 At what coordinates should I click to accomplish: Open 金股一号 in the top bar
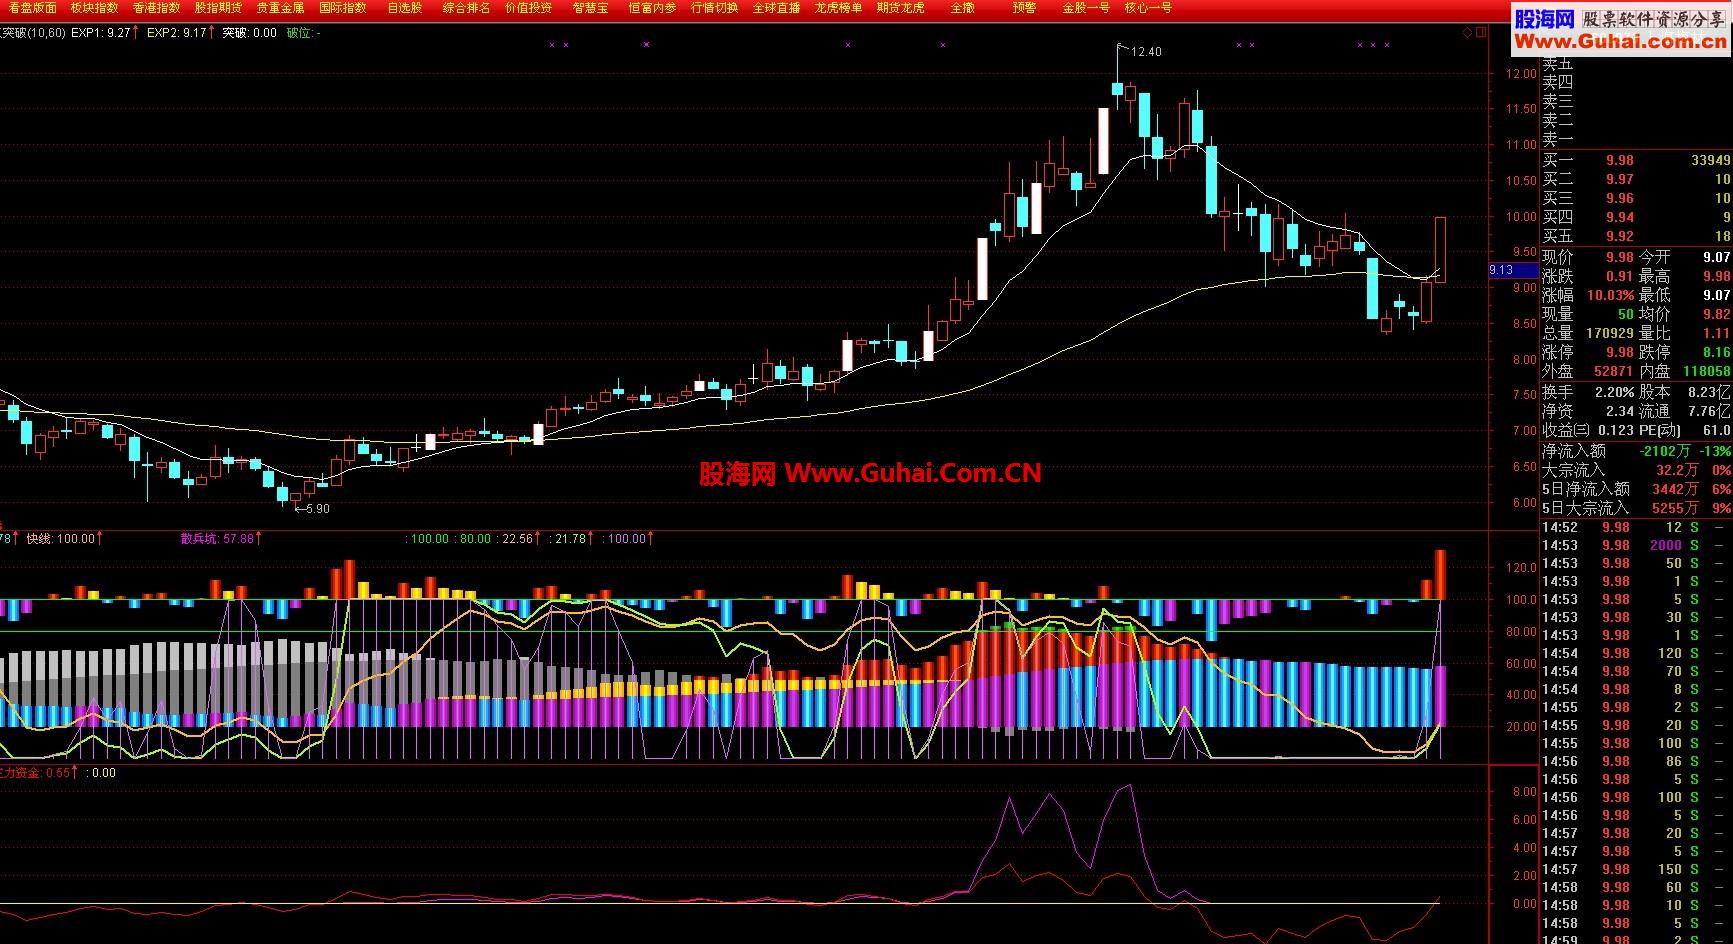pyautogui.click(x=1086, y=8)
